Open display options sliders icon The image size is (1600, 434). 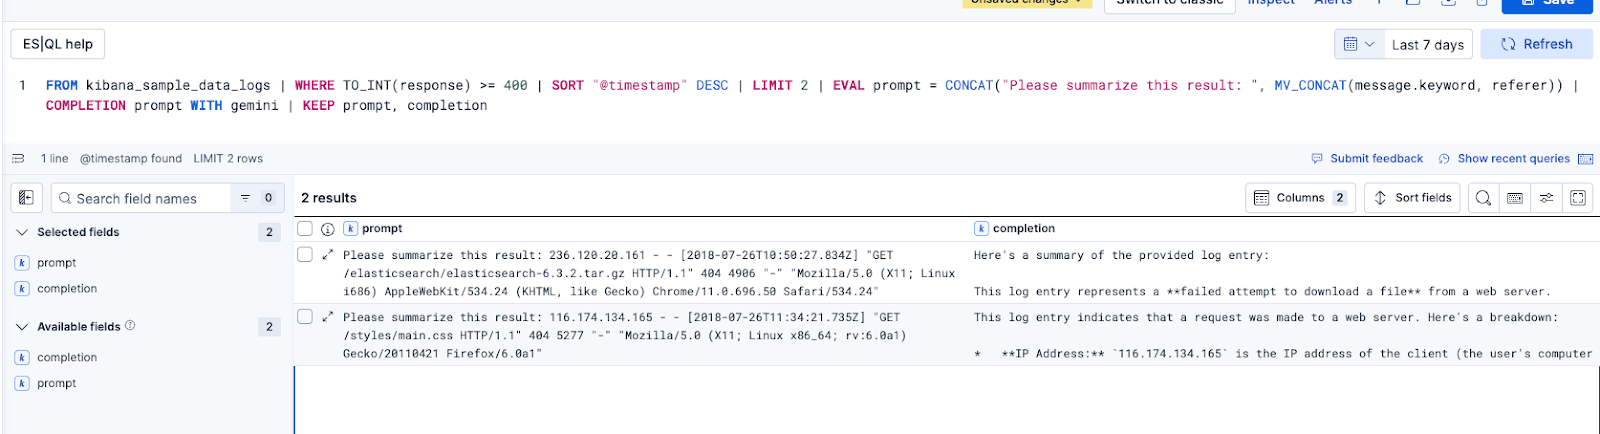tap(1546, 198)
